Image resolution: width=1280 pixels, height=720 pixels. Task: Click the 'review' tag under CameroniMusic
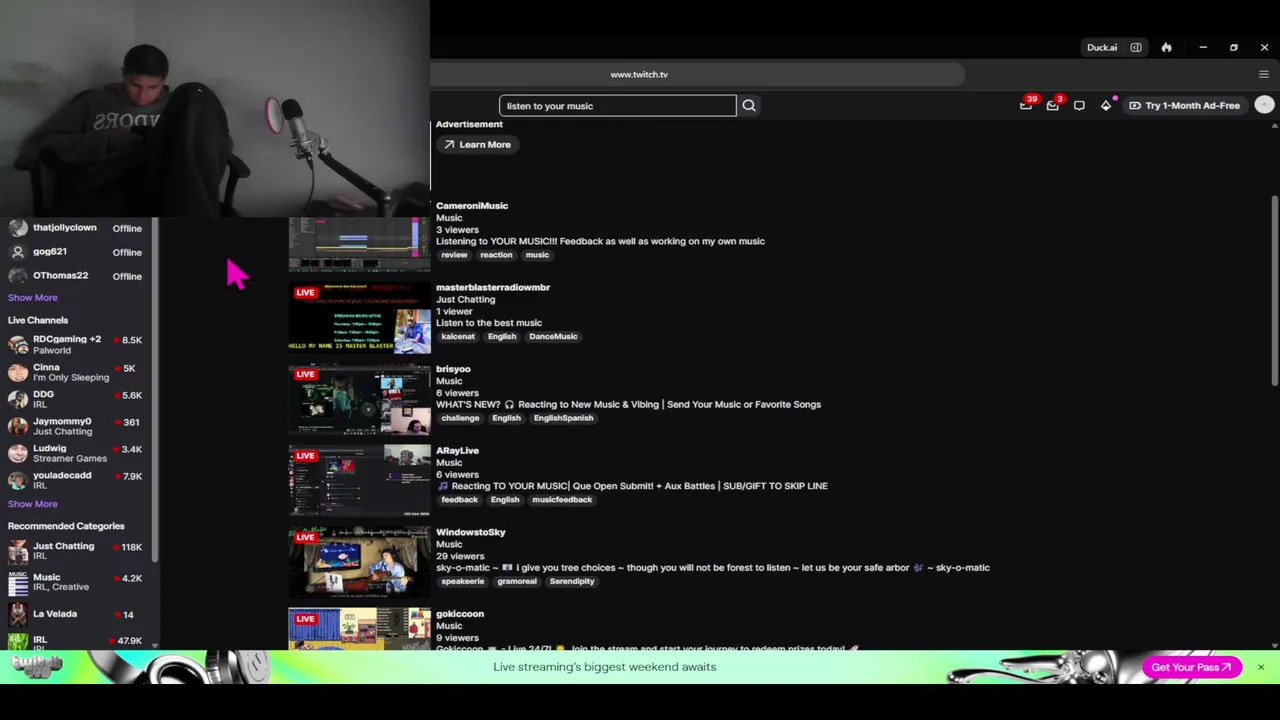454,255
